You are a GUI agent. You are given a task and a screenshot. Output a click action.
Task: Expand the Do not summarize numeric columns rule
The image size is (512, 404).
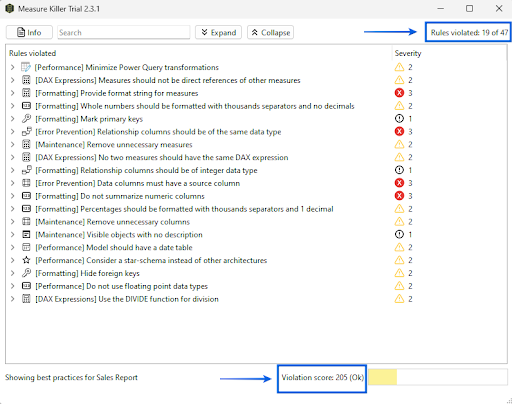pyautogui.click(x=12, y=196)
